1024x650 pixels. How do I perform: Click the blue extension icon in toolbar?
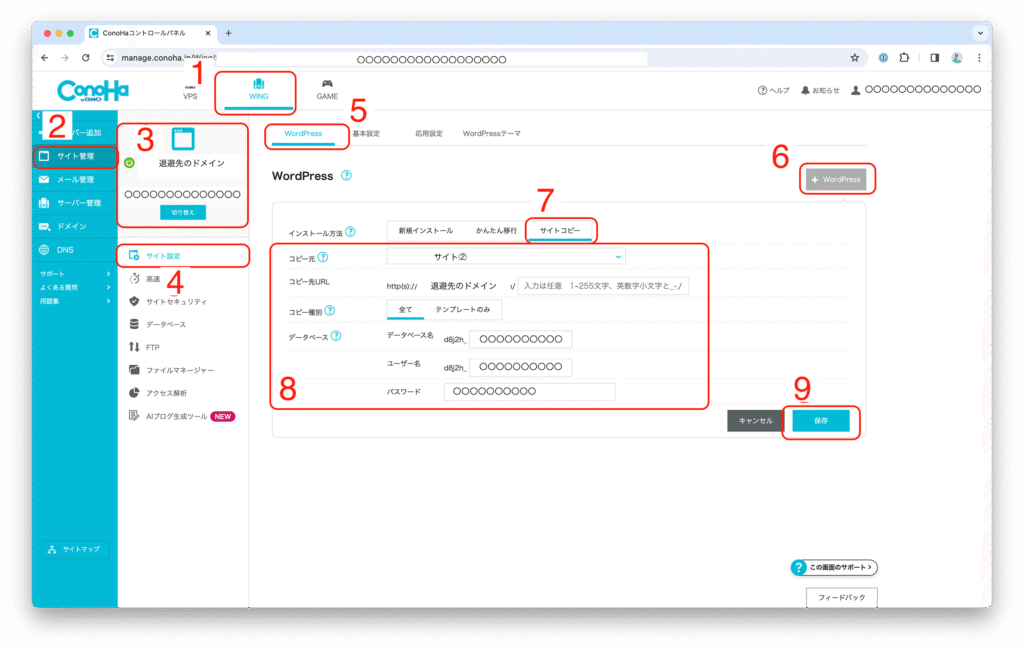tap(883, 57)
